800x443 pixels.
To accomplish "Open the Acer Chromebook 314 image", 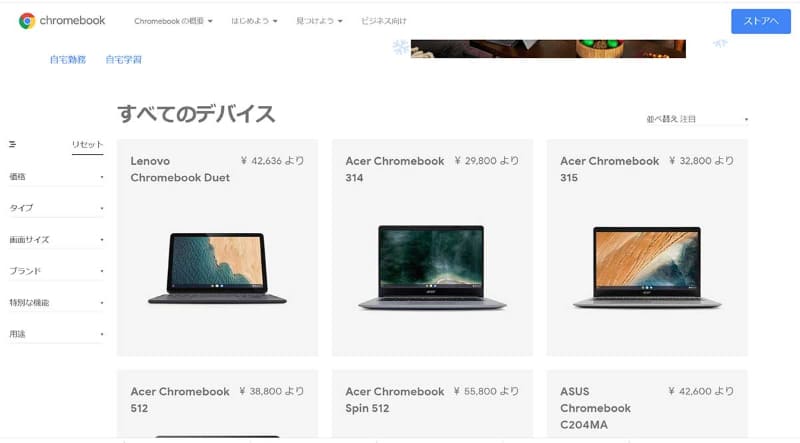I will [x=432, y=267].
